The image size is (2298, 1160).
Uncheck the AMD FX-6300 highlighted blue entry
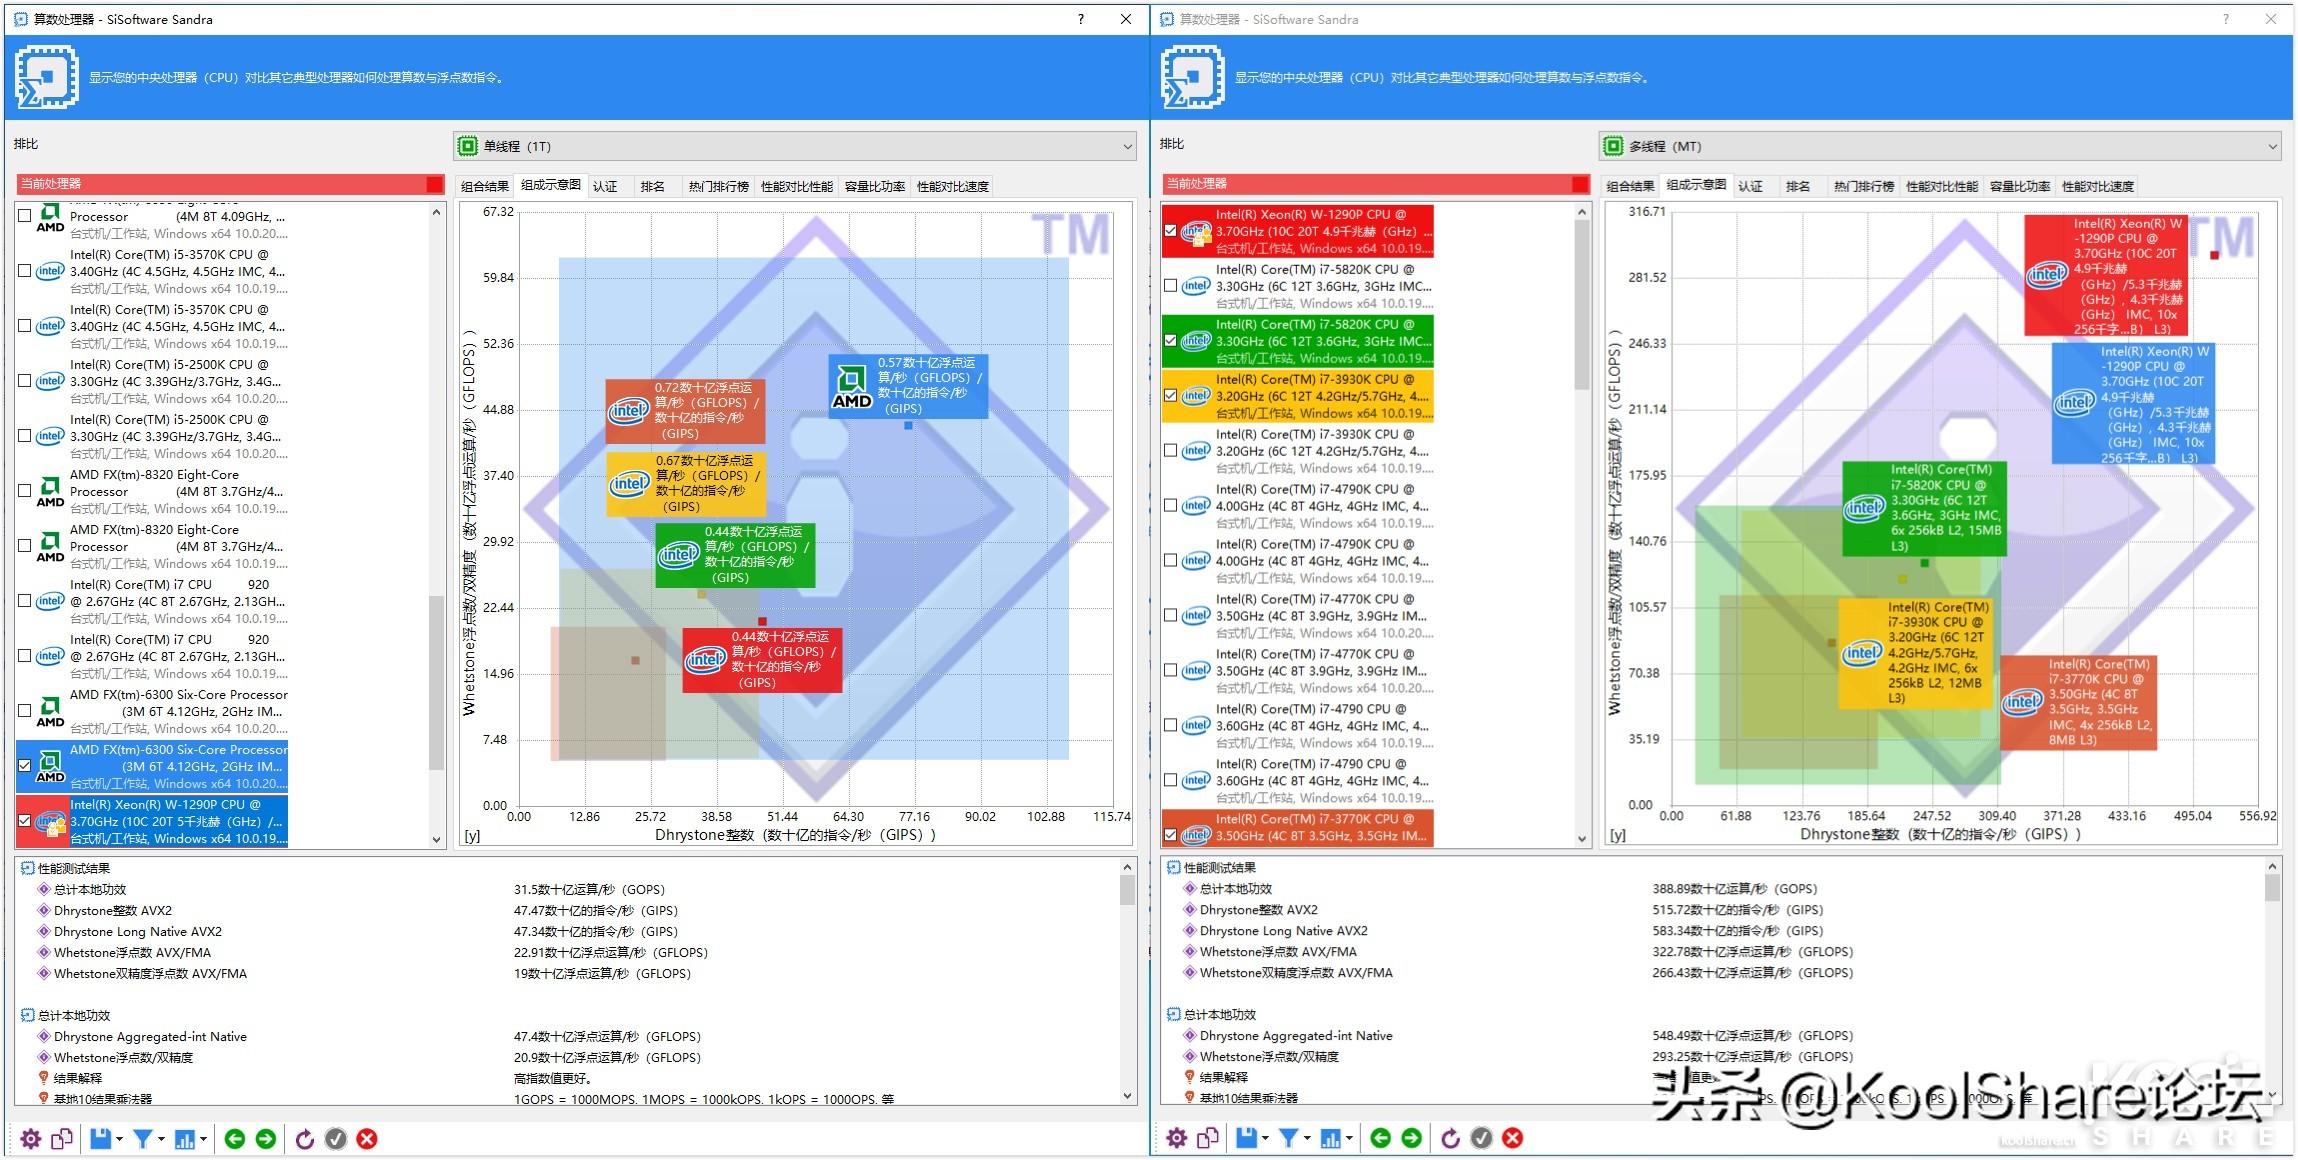click(25, 766)
